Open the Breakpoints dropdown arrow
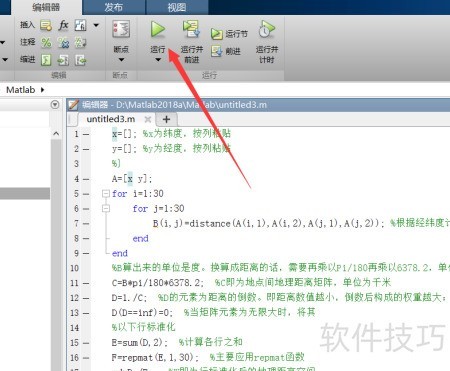The width and height of the screenshot is (450, 371). click(121, 60)
